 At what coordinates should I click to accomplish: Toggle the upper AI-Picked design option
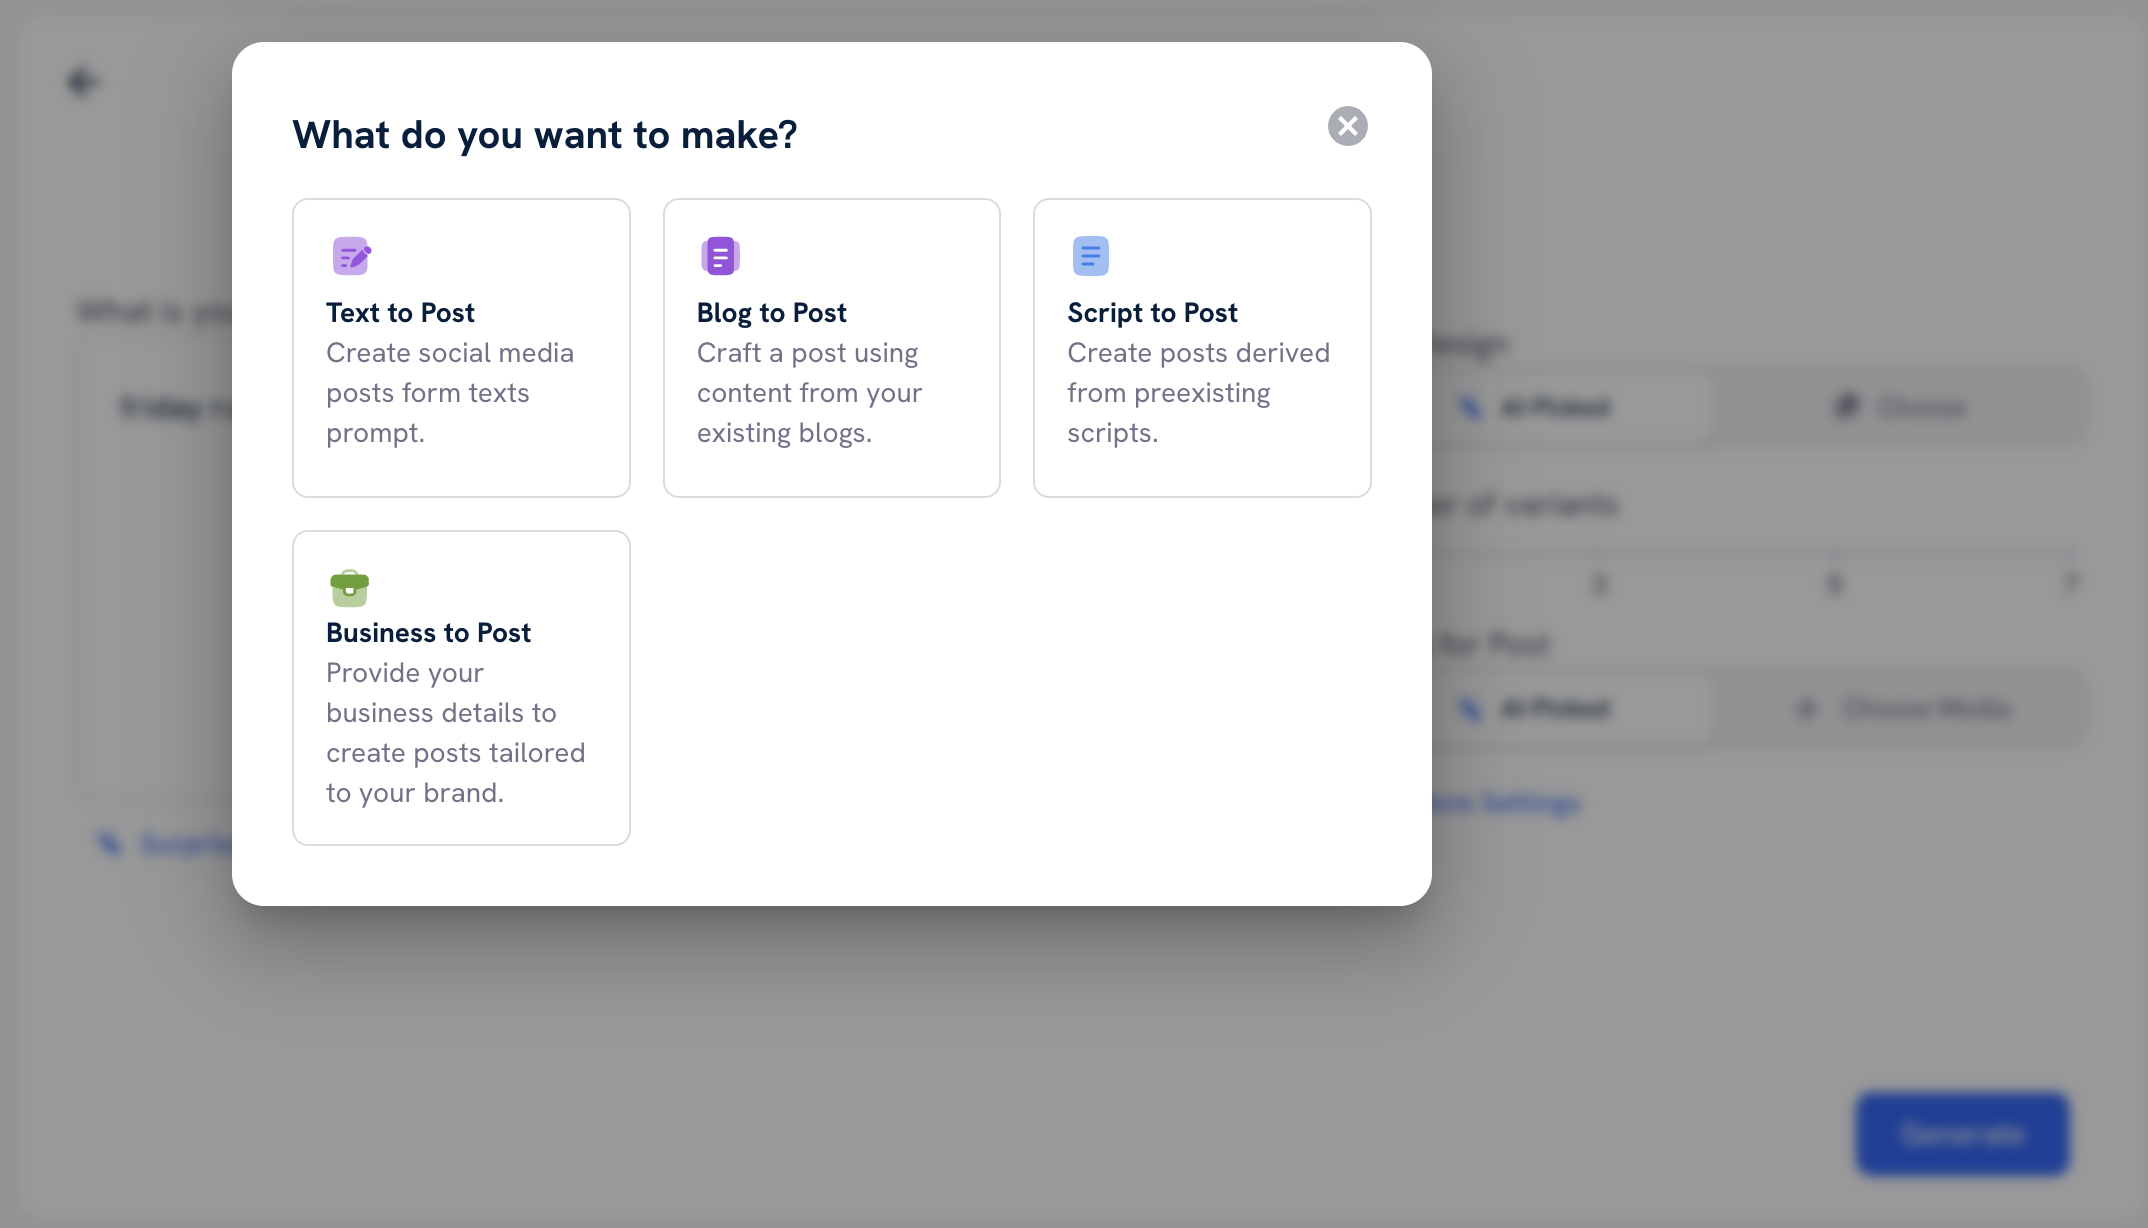(x=1555, y=408)
